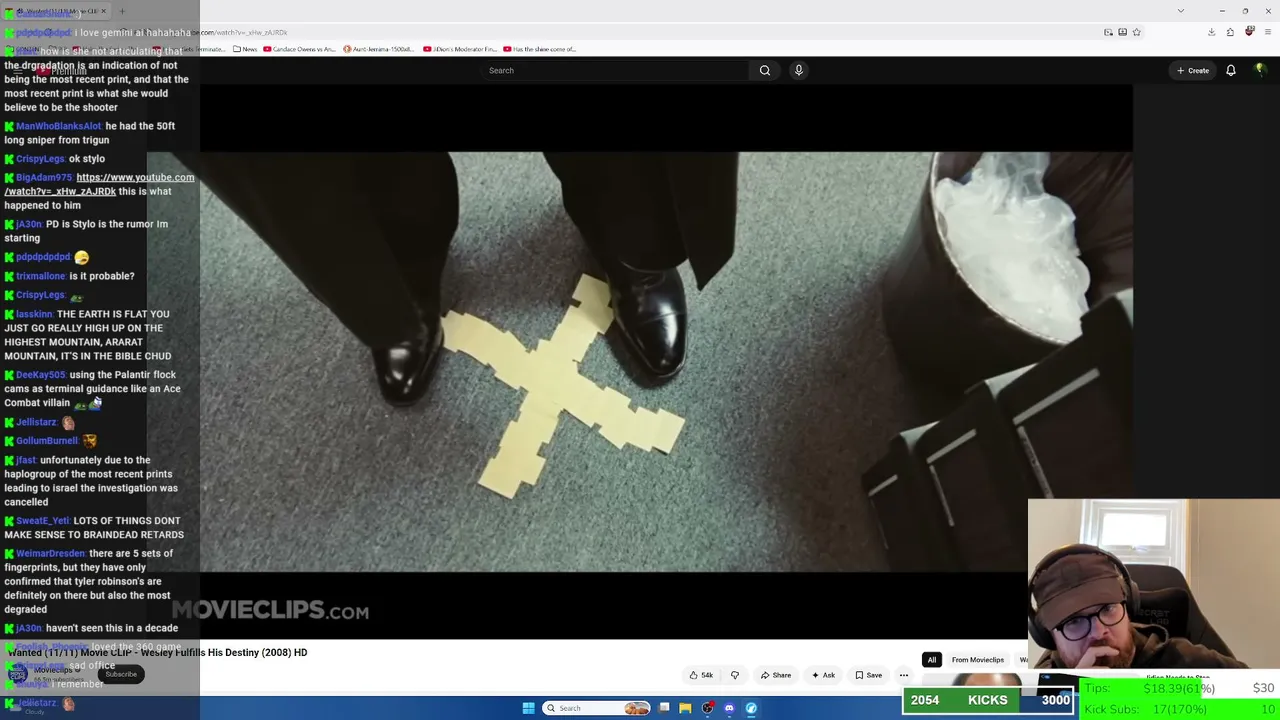Subscribe to the Movieclips channel
This screenshot has width=1280, height=720.
click(x=121, y=674)
